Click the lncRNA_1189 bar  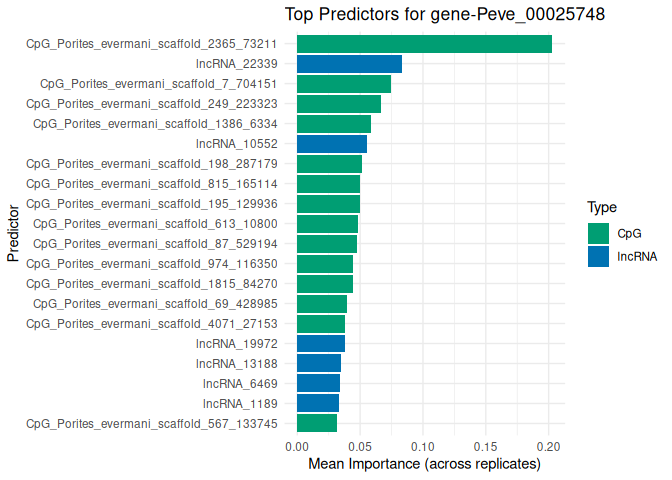point(318,403)
